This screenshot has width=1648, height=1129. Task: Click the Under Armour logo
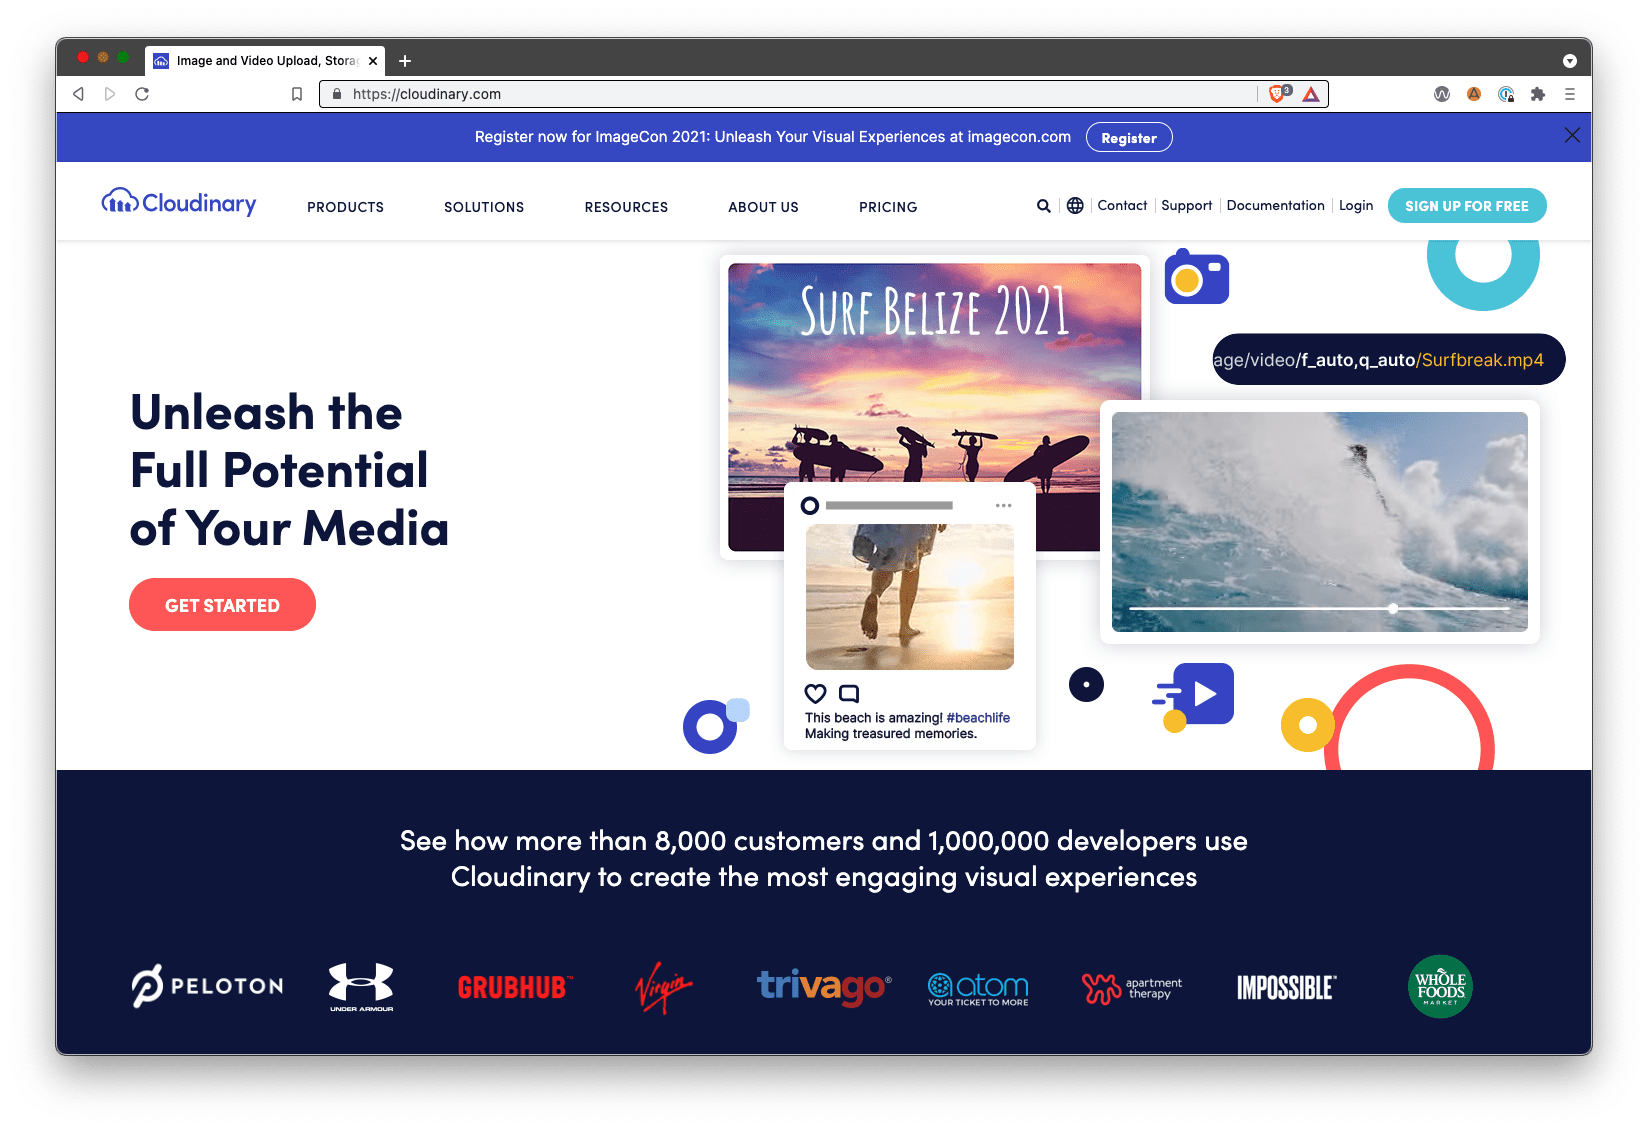[x=361, y=987]
